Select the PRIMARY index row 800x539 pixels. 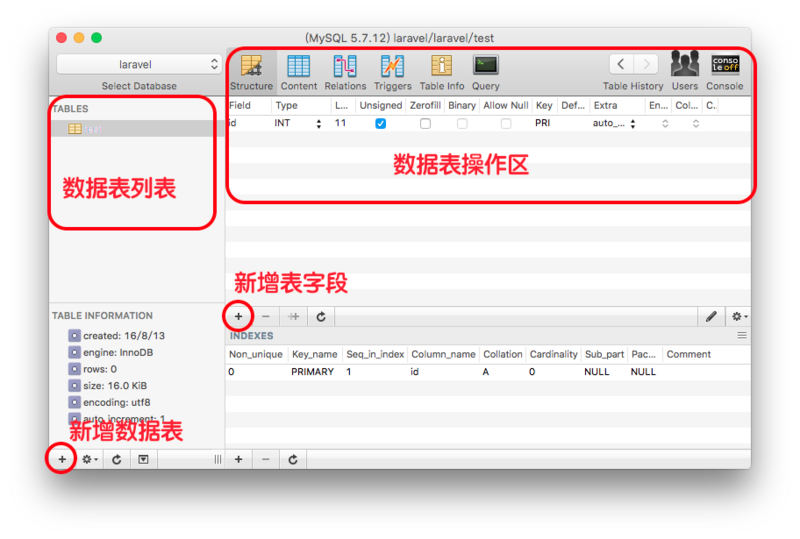click(488, 372)
